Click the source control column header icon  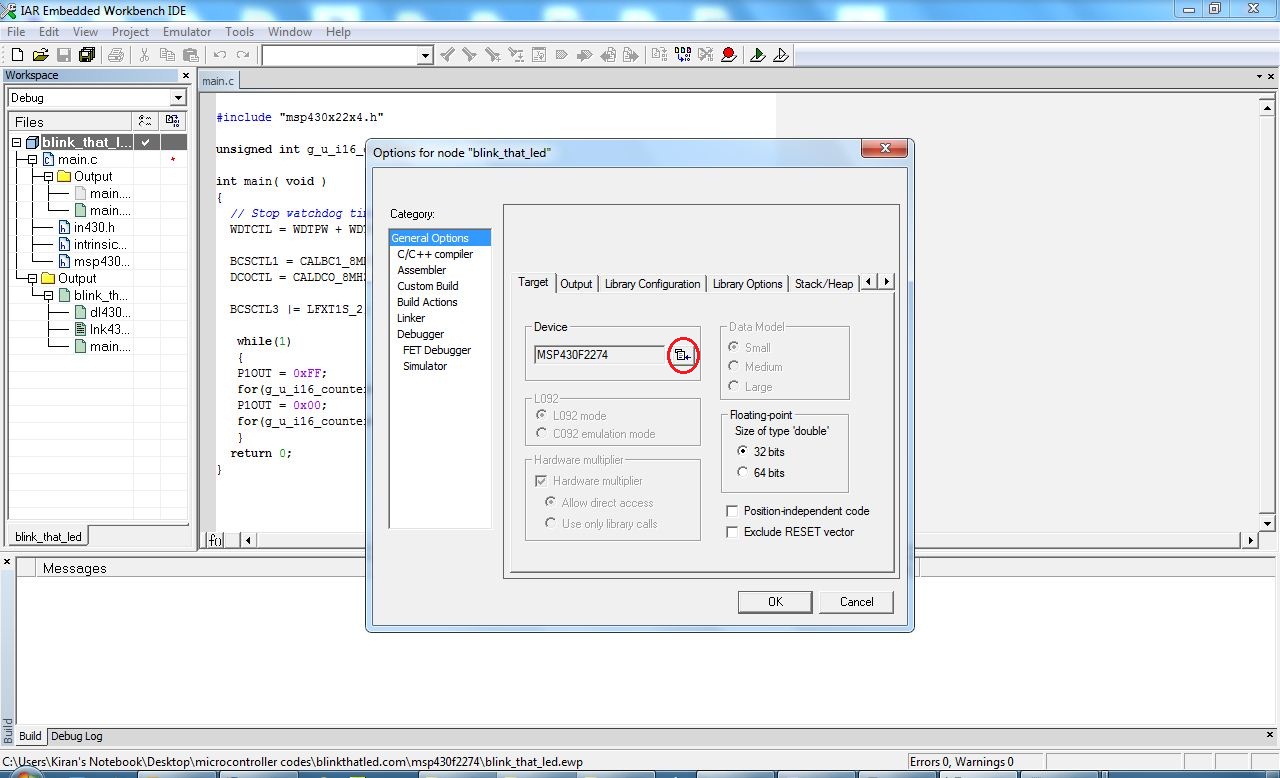click(172, 121)
